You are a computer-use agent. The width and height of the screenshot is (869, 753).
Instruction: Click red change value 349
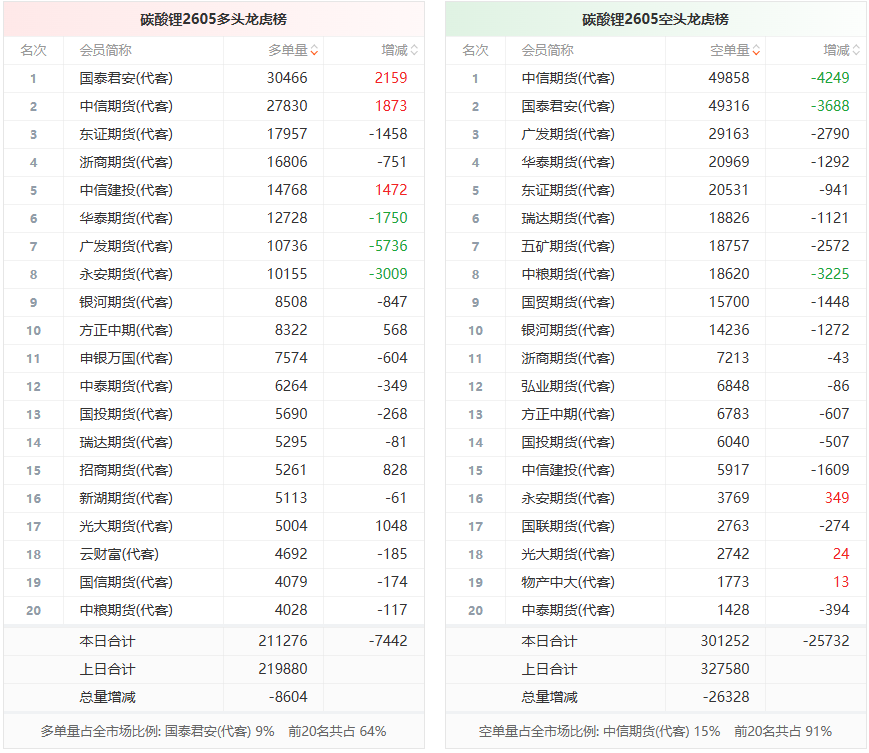[837, 498]
